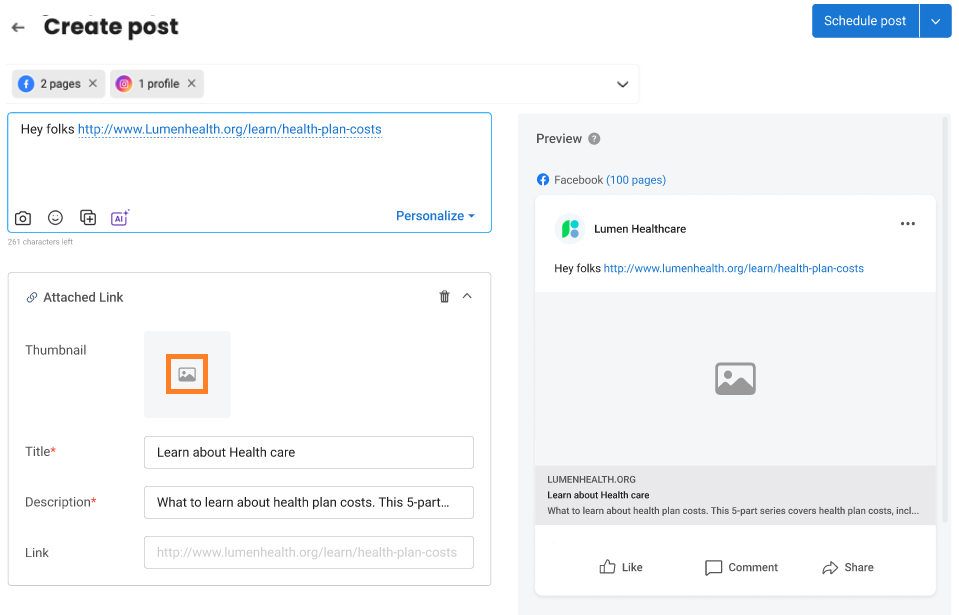Insert an emoji into the post
Viewport: 959px width, 615px height.
[55, 217]
